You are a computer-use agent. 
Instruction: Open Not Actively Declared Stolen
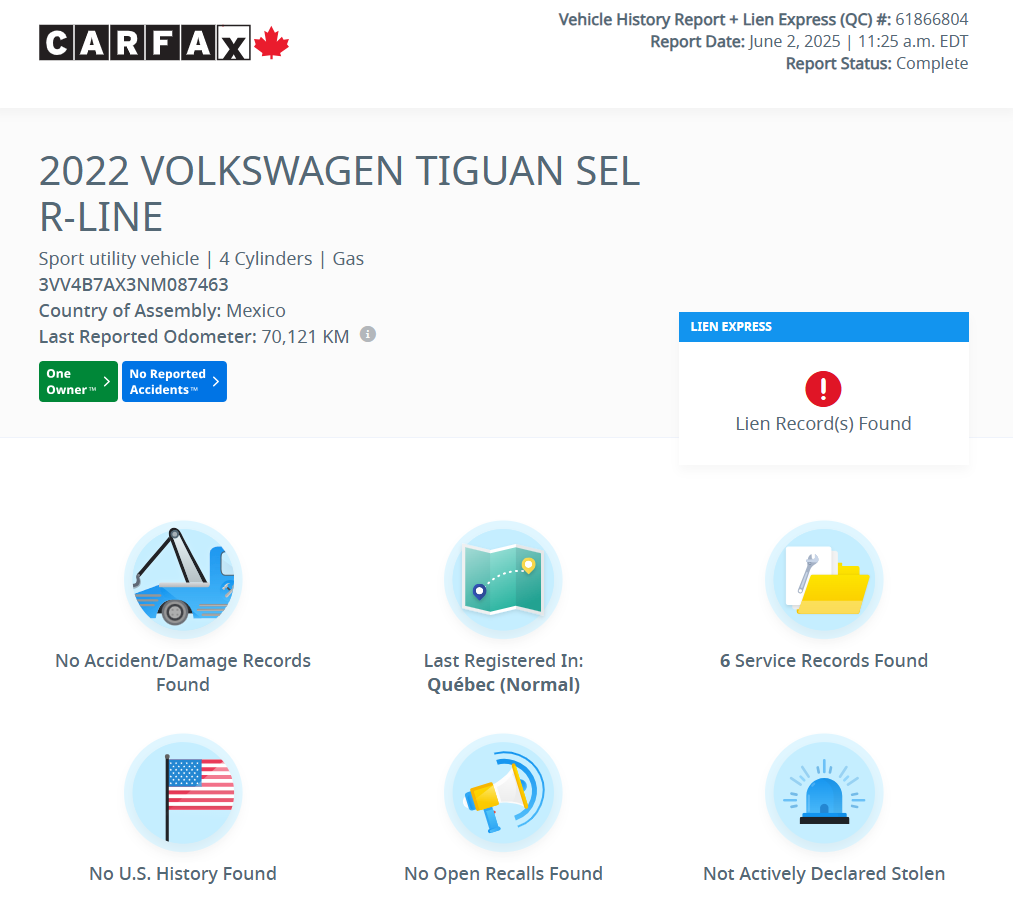(x=824, y=874)
